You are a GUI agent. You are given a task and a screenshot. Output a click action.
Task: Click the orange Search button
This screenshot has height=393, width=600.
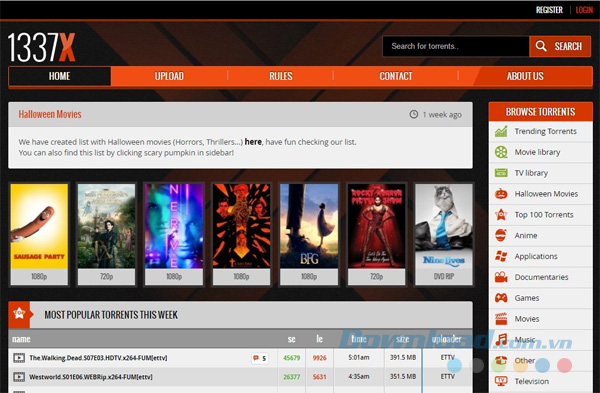pos(560,46)
